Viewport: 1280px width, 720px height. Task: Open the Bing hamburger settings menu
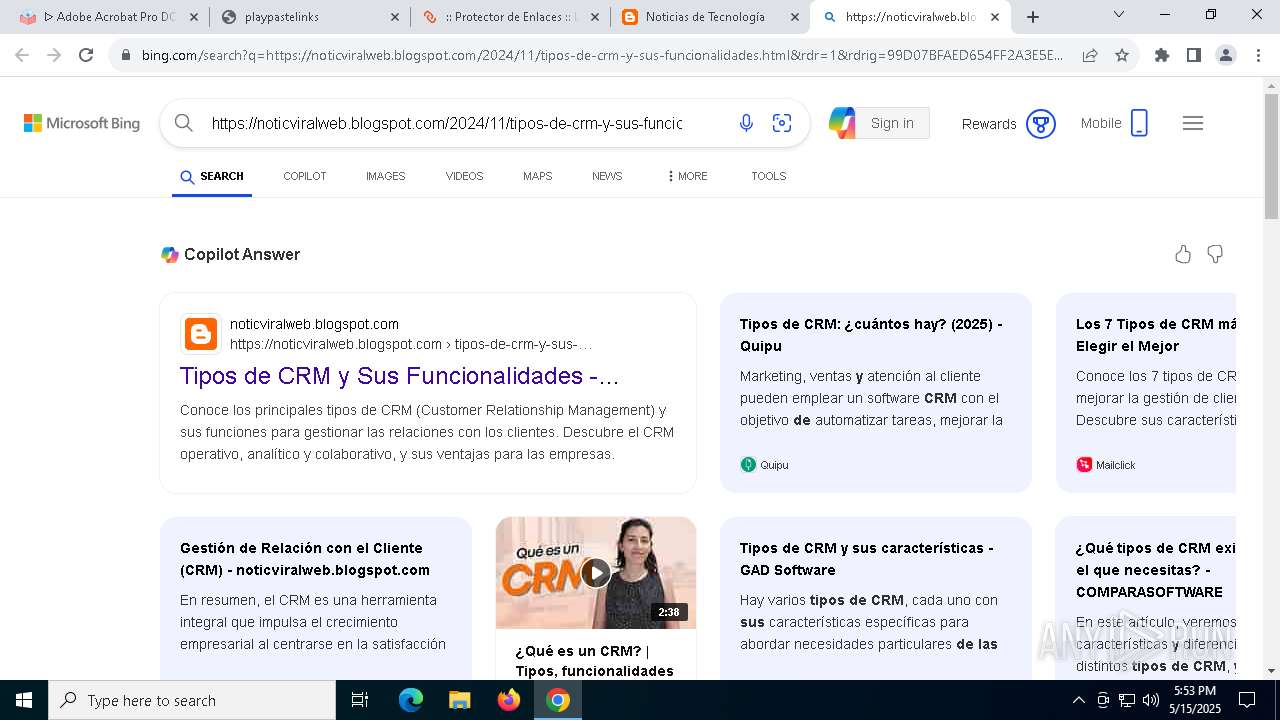(x=1193, y=123)
